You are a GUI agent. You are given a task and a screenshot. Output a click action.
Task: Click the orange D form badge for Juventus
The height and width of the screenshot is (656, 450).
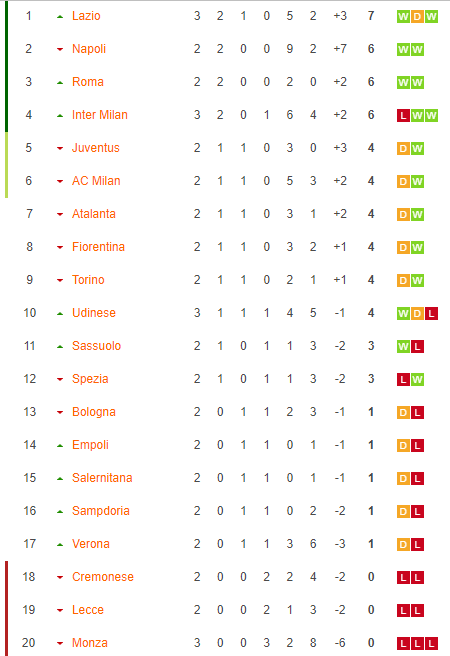(403, 148)
